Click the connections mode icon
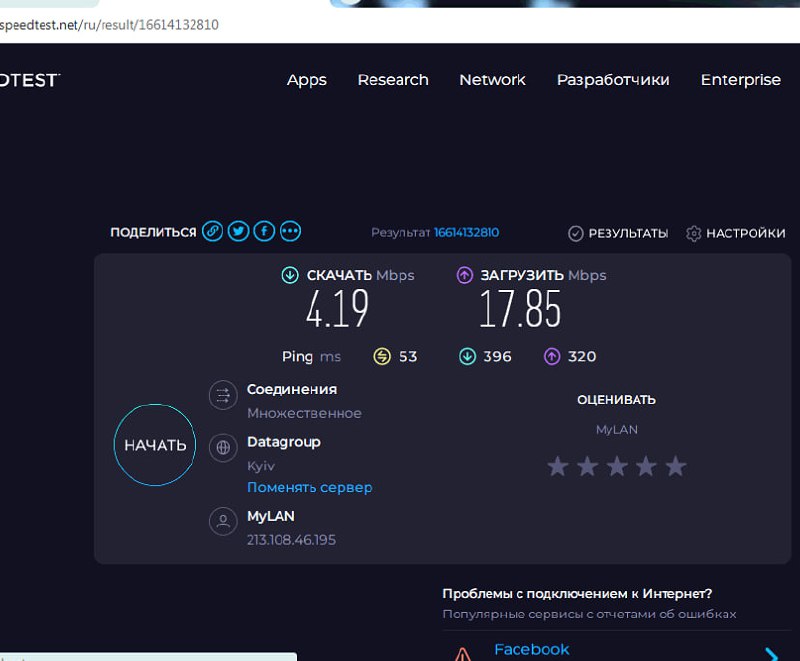The width and height of the screenshot is (800, 661). 223,395
